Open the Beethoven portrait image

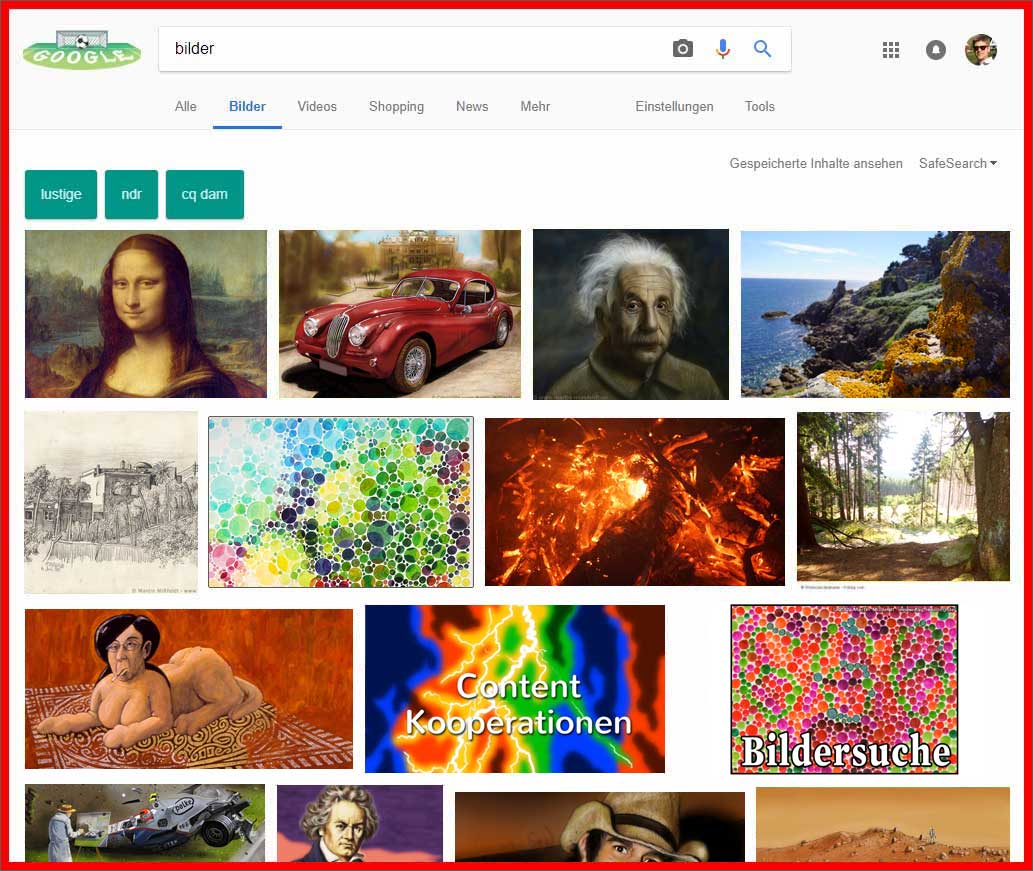pyautogui.click(x=360, y=824)
